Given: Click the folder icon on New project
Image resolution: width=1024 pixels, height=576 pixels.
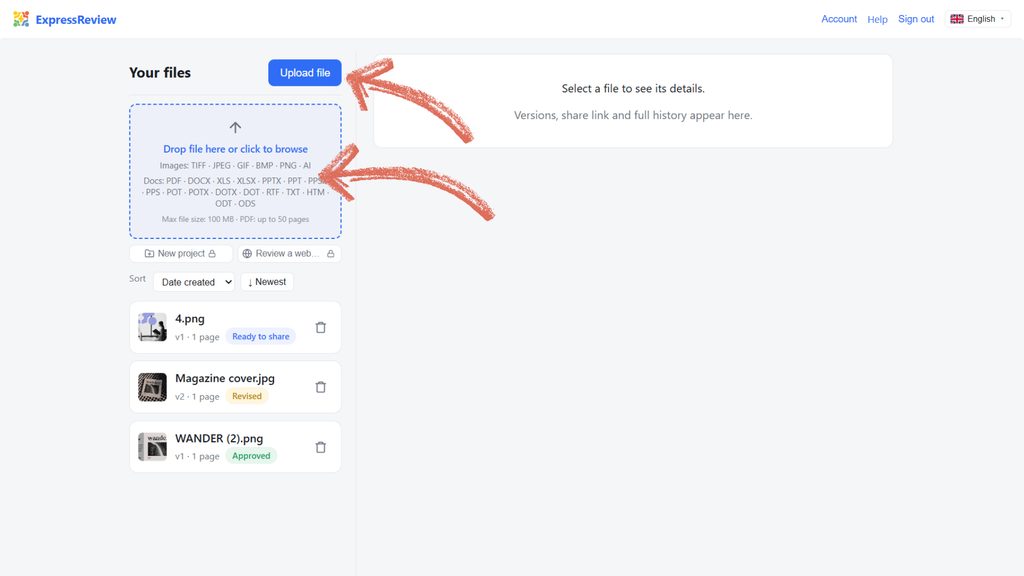Looking at the screenshot, I should coord(150,253).
